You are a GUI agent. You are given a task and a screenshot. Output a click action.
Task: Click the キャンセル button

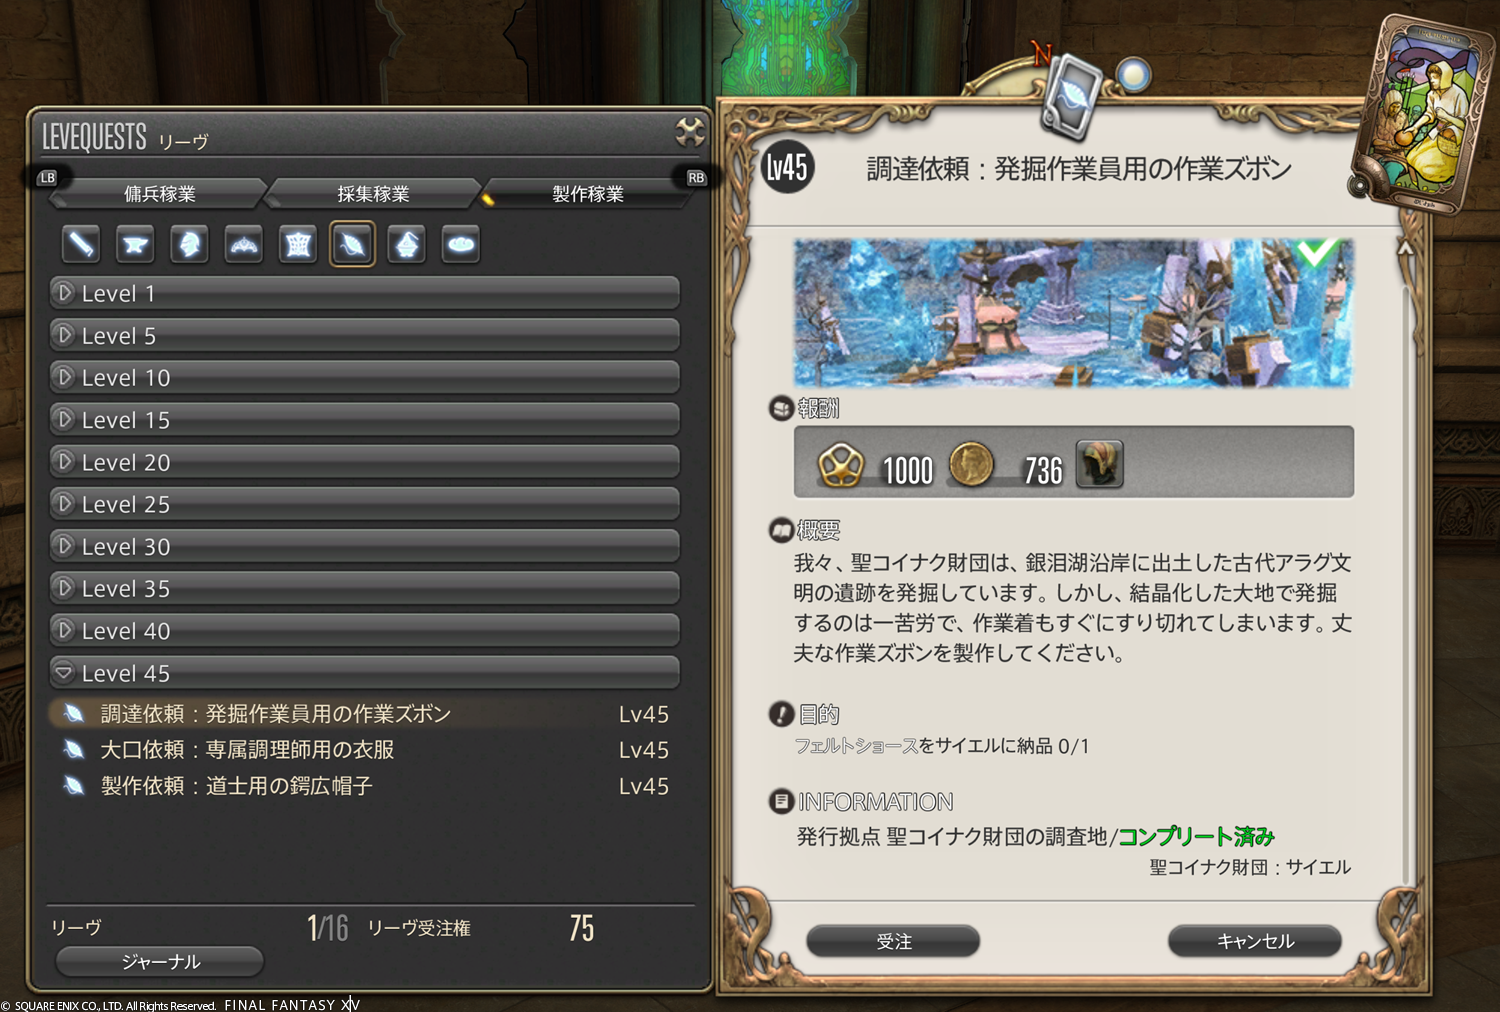click(x=1255, y=941)
